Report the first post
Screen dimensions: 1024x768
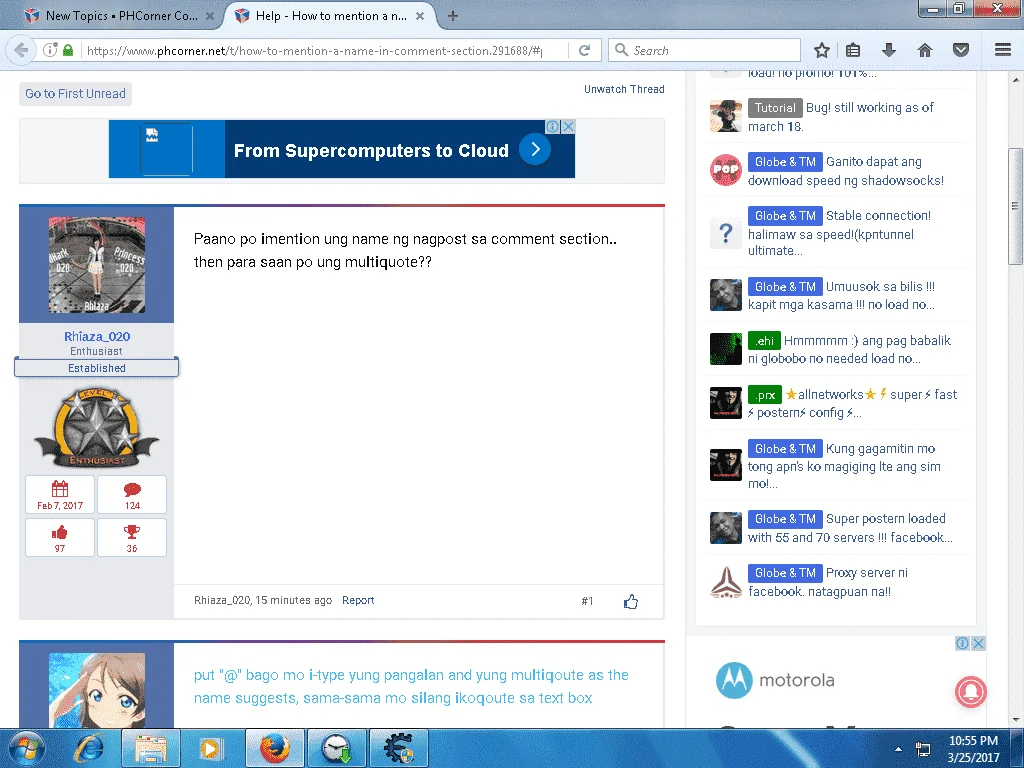pos(358,600)
